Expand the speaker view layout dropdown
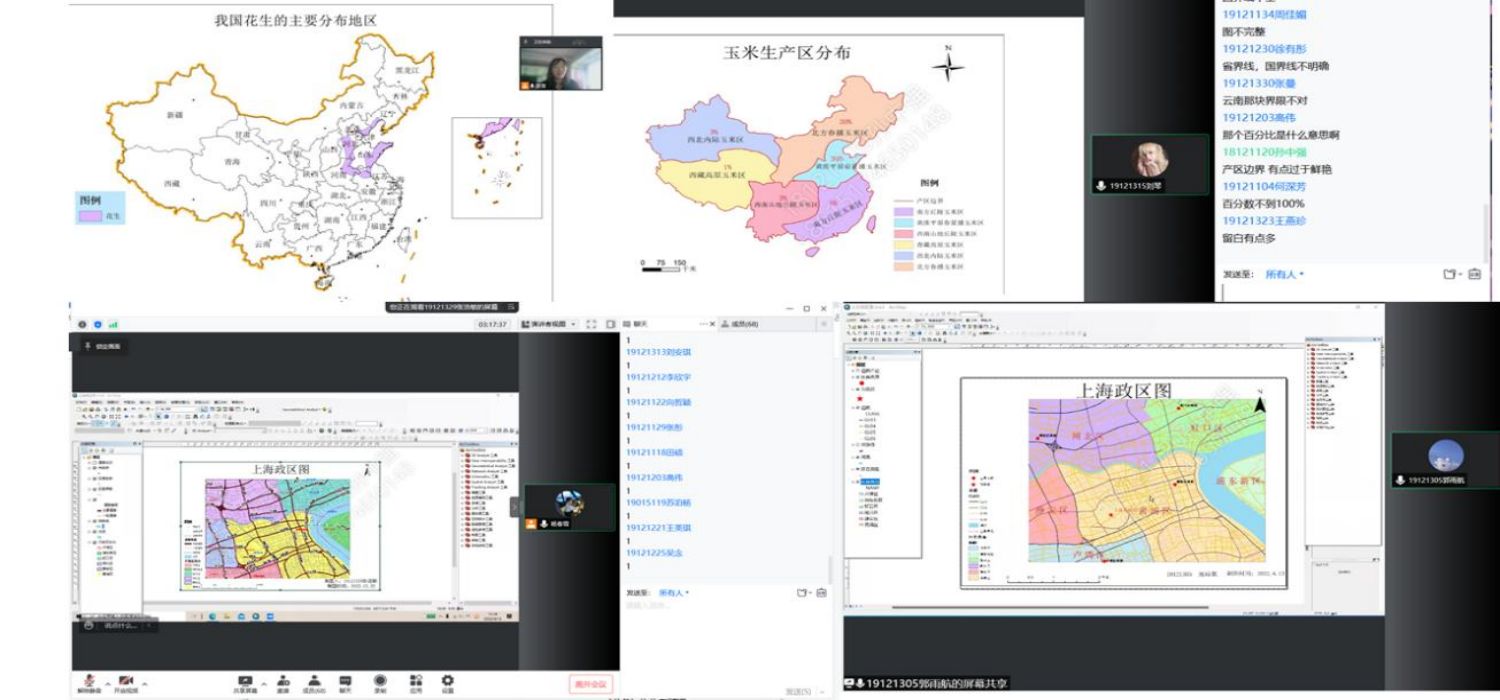 548,324
